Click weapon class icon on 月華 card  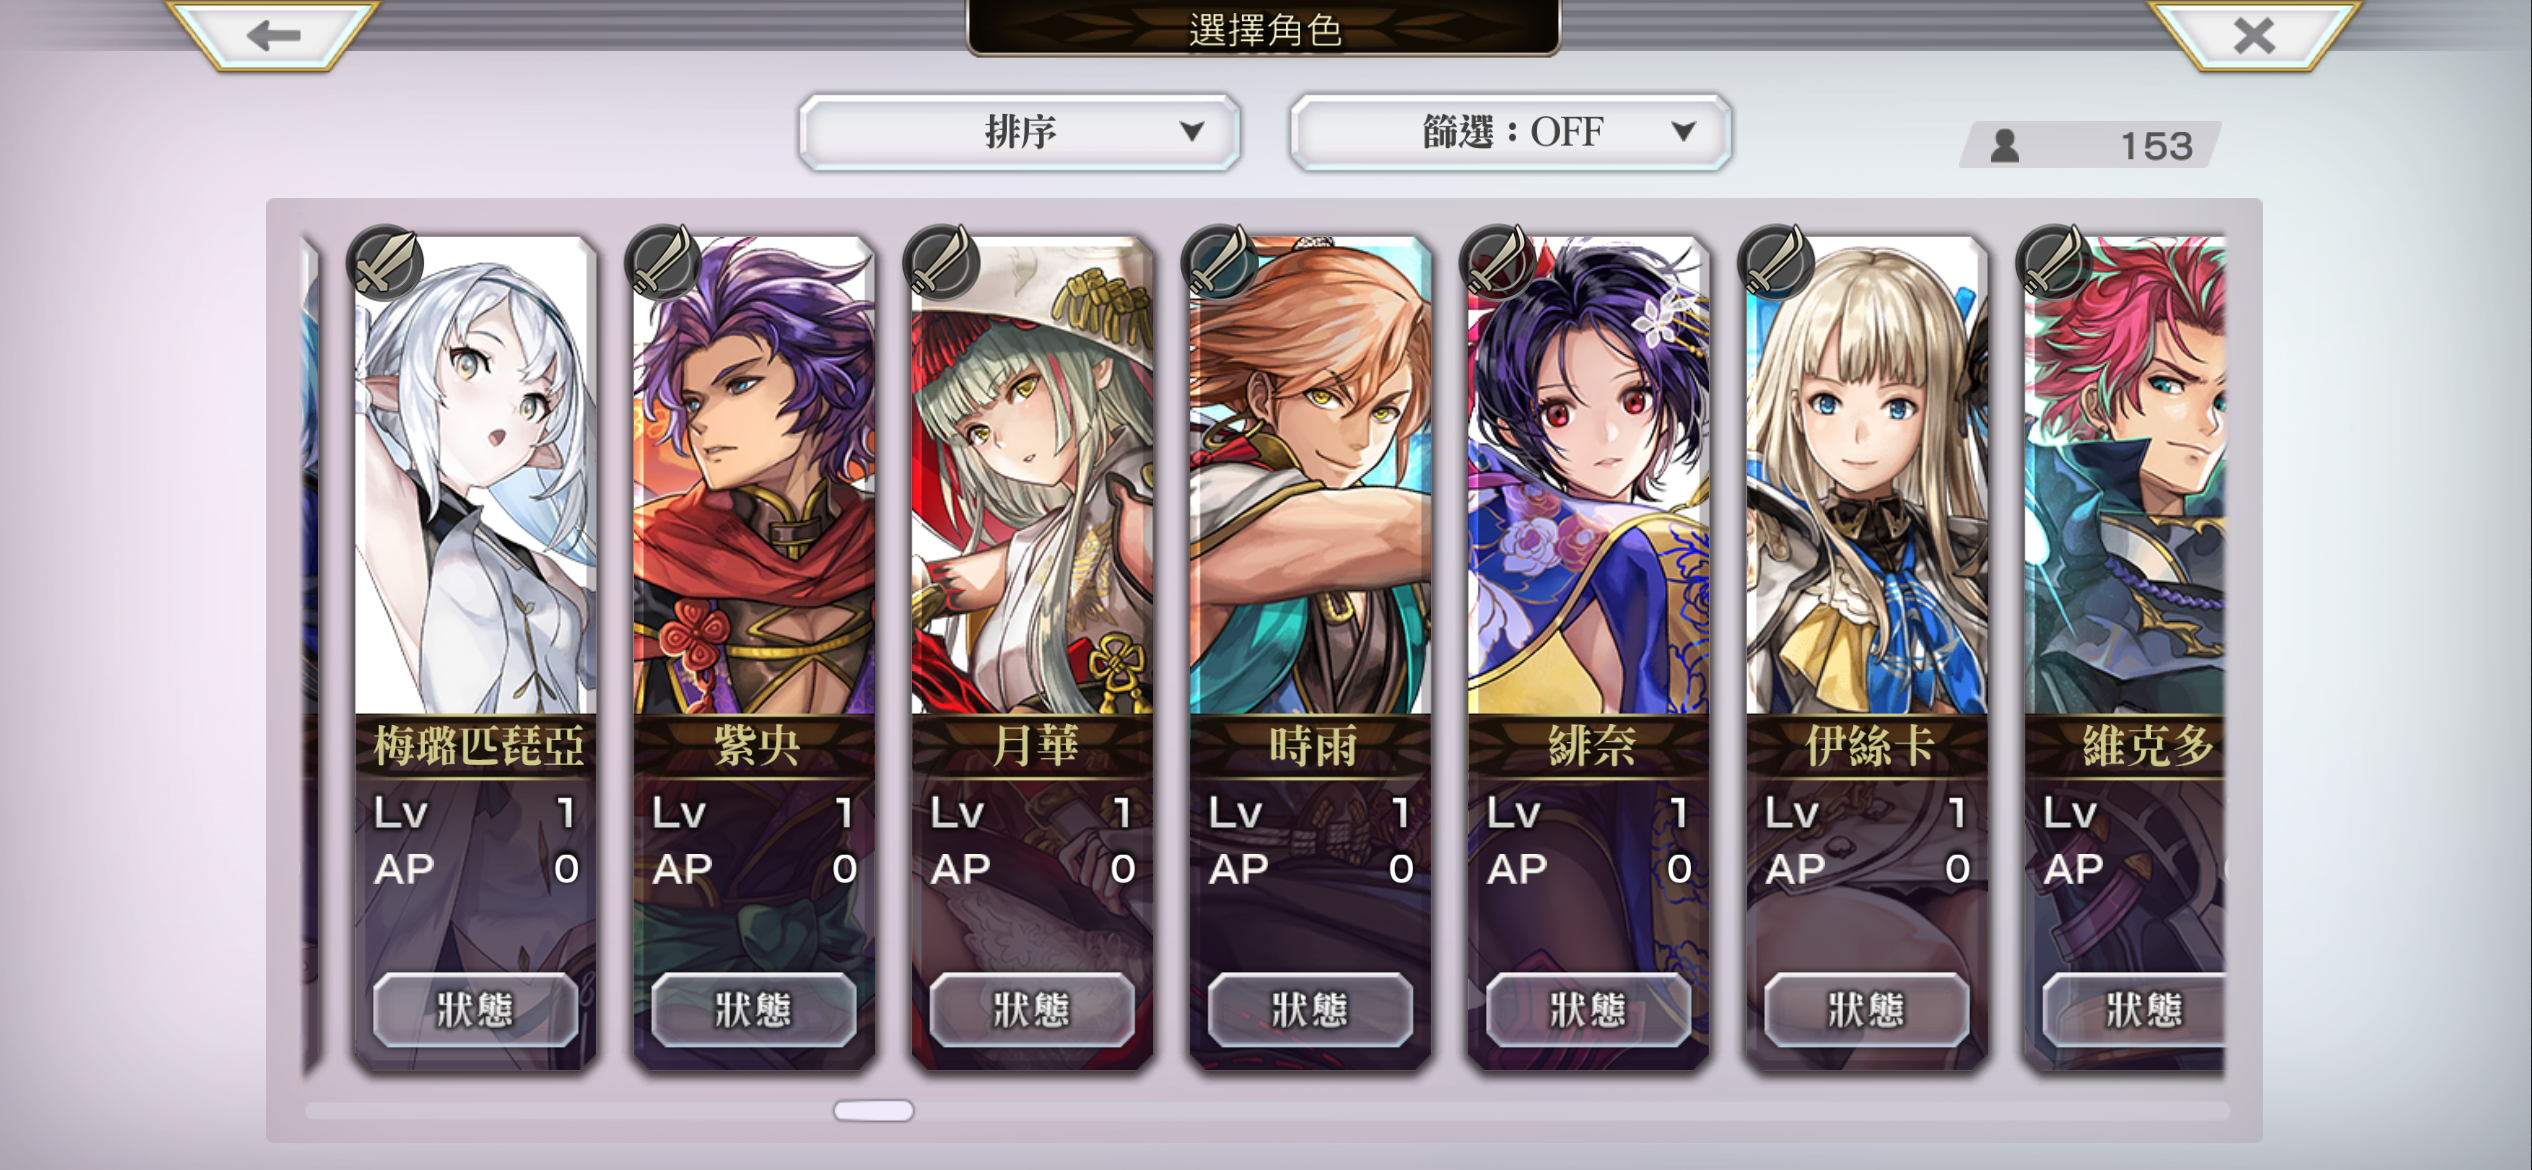(x=941, y=263)
